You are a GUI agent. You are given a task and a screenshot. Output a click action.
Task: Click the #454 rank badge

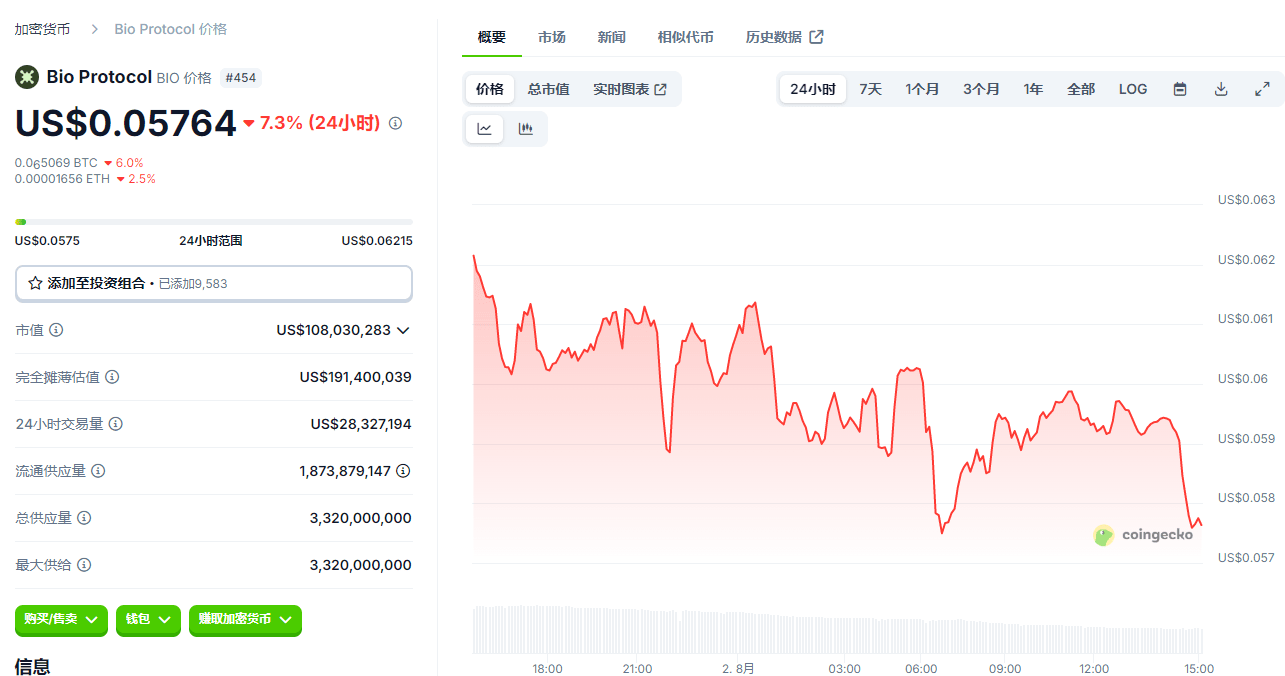(241, 77)
